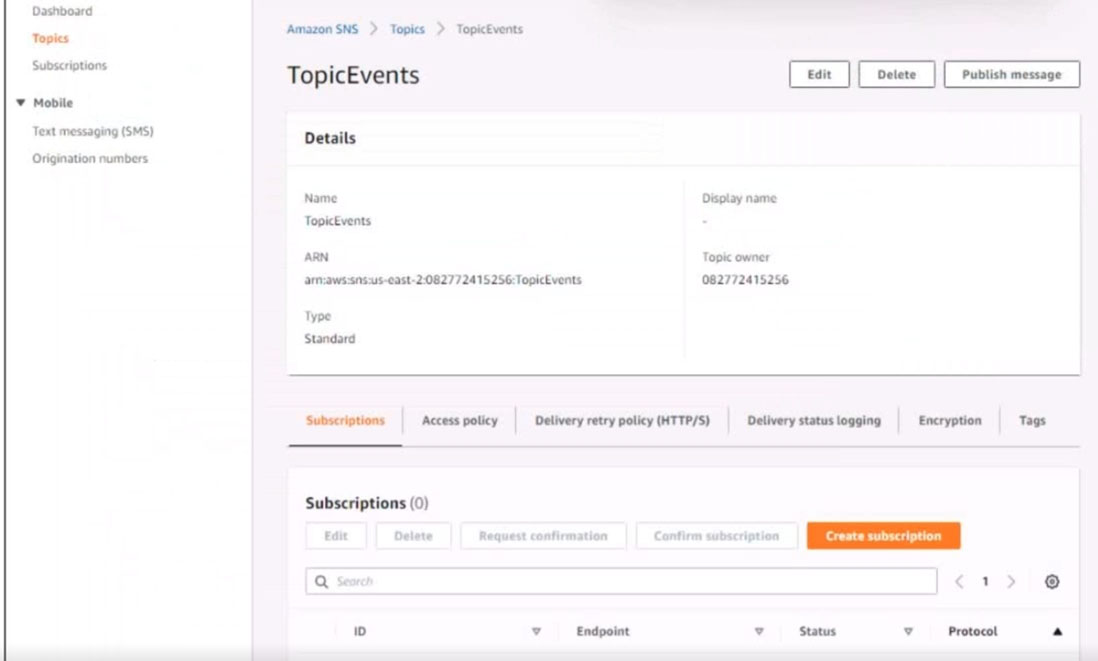
Task: Click the topic Delete button
Action: [896, 74]
